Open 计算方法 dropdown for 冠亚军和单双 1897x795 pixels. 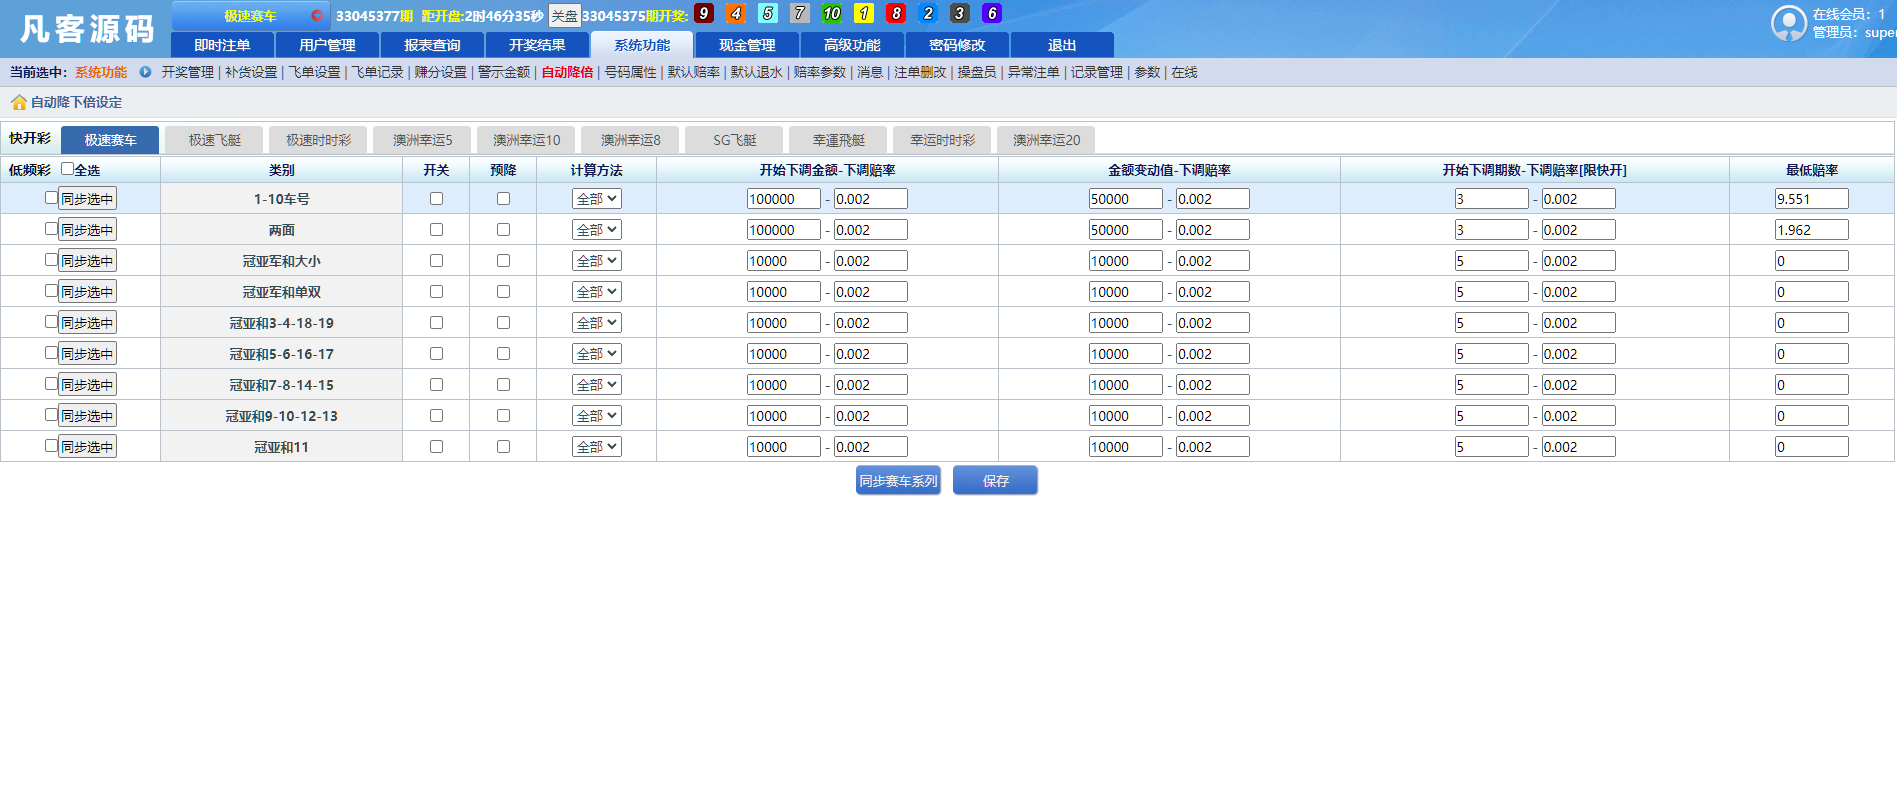point(597,292)
